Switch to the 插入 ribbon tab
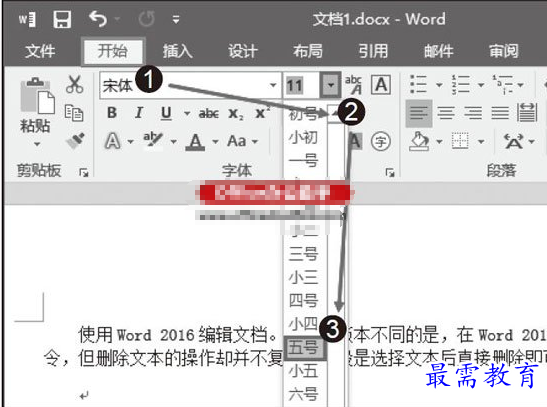The width and height of the screenshot is (547, 407). click(178, 51)
